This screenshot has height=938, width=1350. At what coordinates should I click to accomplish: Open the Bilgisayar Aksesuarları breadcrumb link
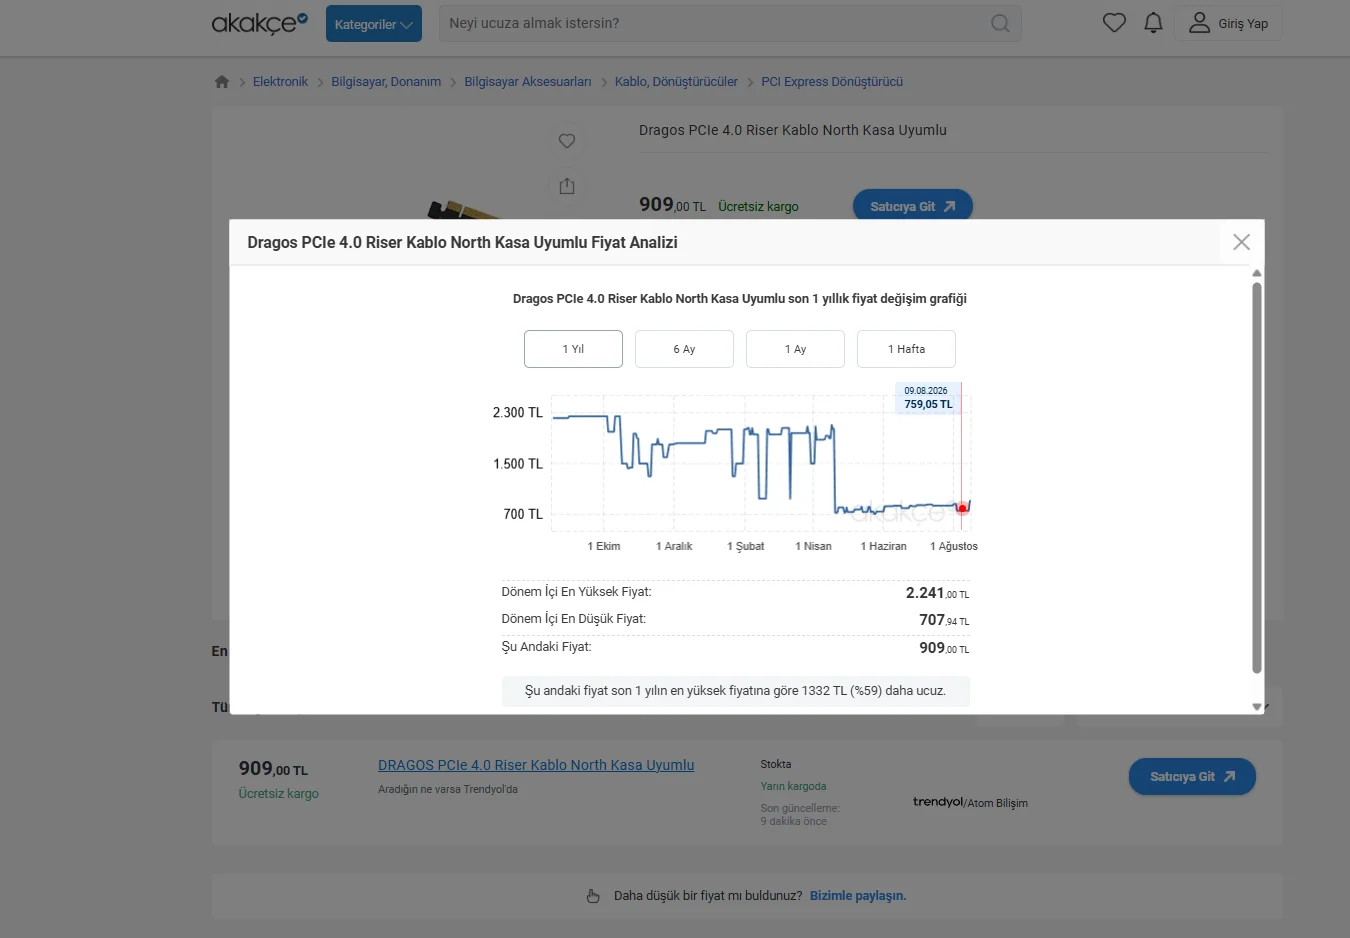click(528, 82)
